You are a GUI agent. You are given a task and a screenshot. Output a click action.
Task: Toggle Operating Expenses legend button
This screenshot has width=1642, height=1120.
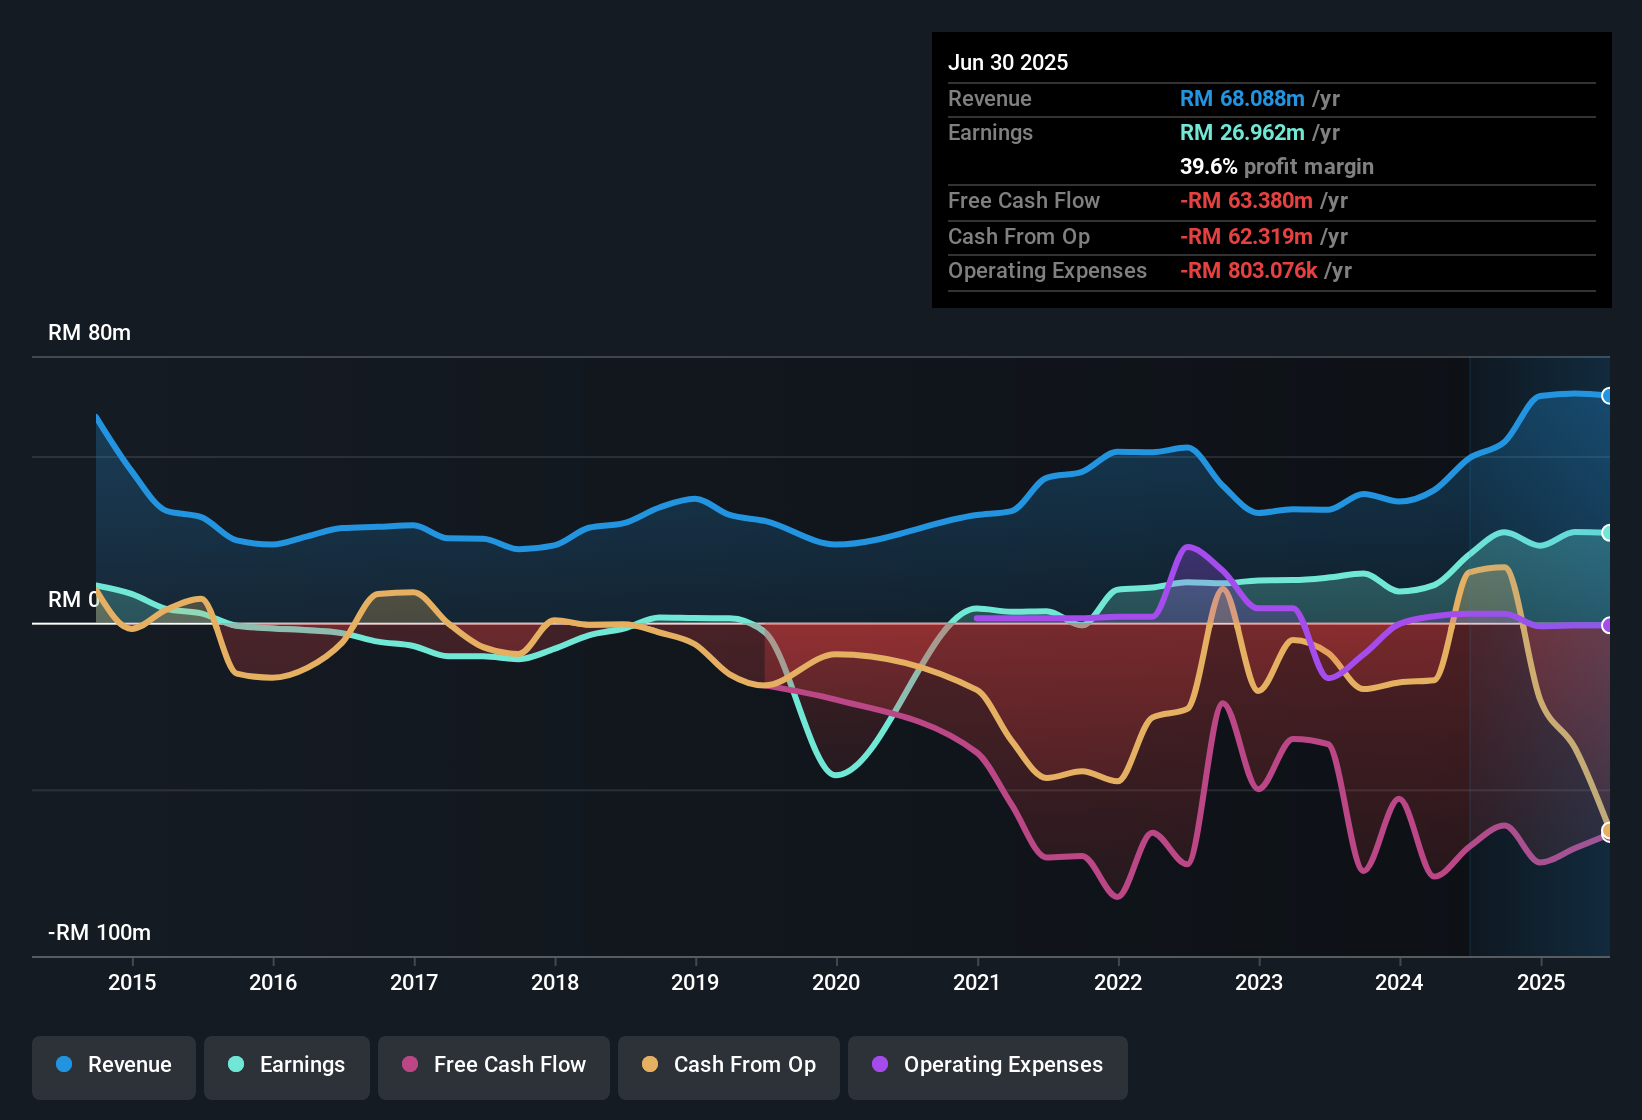(988, 1066)
